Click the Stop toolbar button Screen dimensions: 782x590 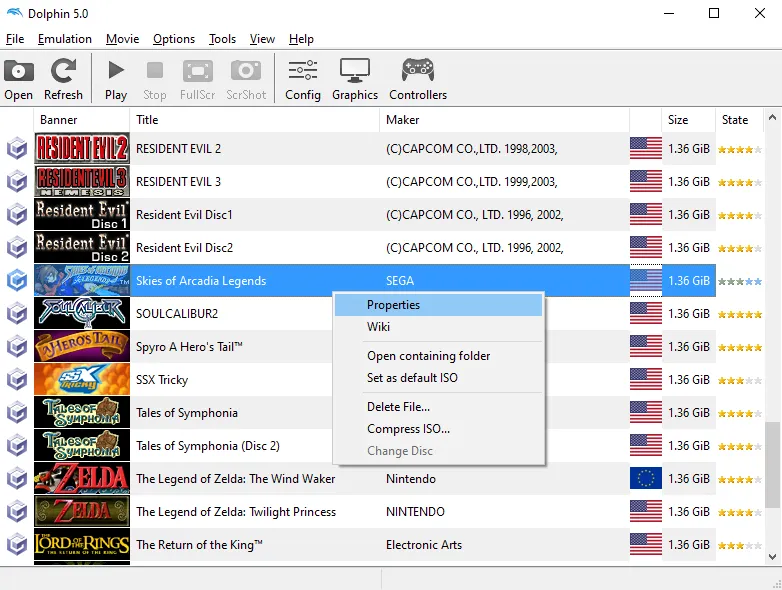tap(155, 79)
